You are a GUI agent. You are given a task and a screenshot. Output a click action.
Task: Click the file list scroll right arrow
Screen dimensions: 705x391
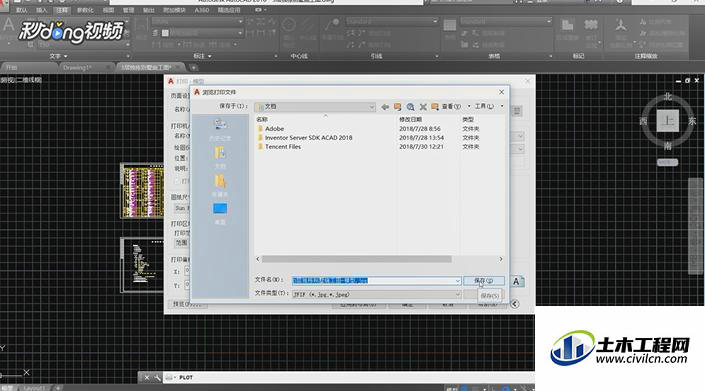(501, 259)
